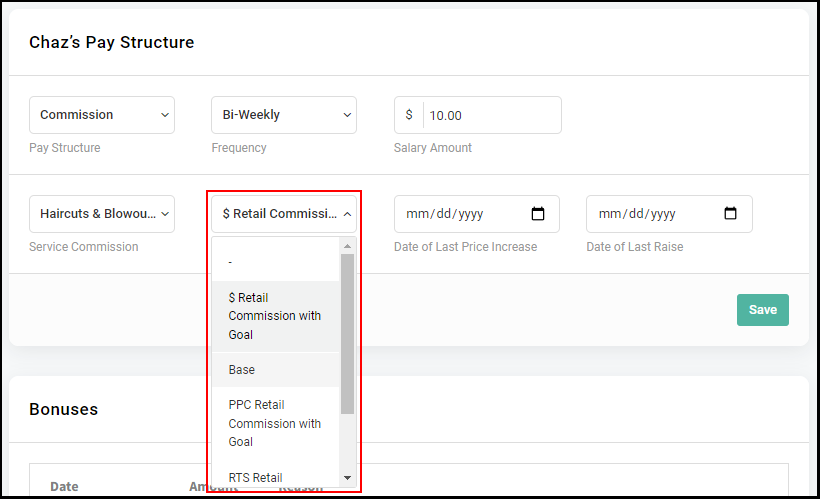Open the Bi-Weekly Frequency dropdown
This screenshot has height=499, width=820.
(284, 115)
